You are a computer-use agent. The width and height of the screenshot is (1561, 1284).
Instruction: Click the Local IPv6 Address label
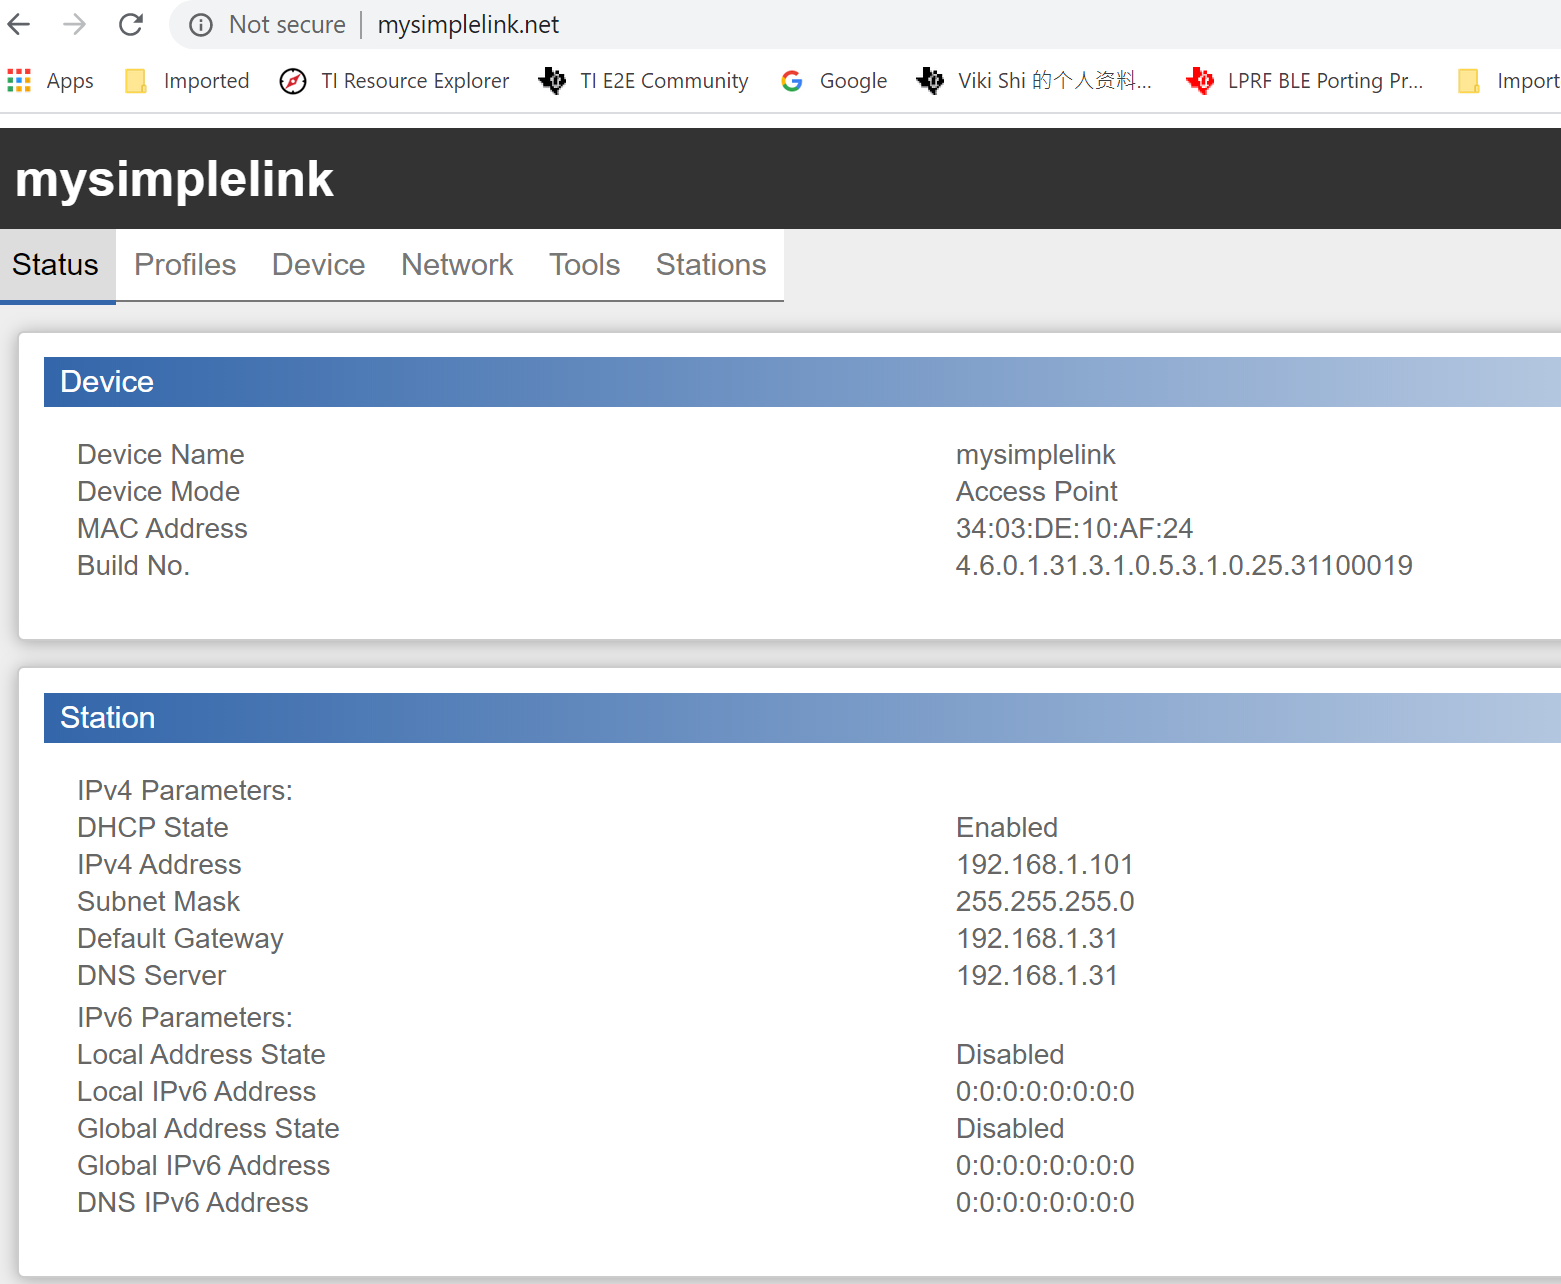(196, 1092)
